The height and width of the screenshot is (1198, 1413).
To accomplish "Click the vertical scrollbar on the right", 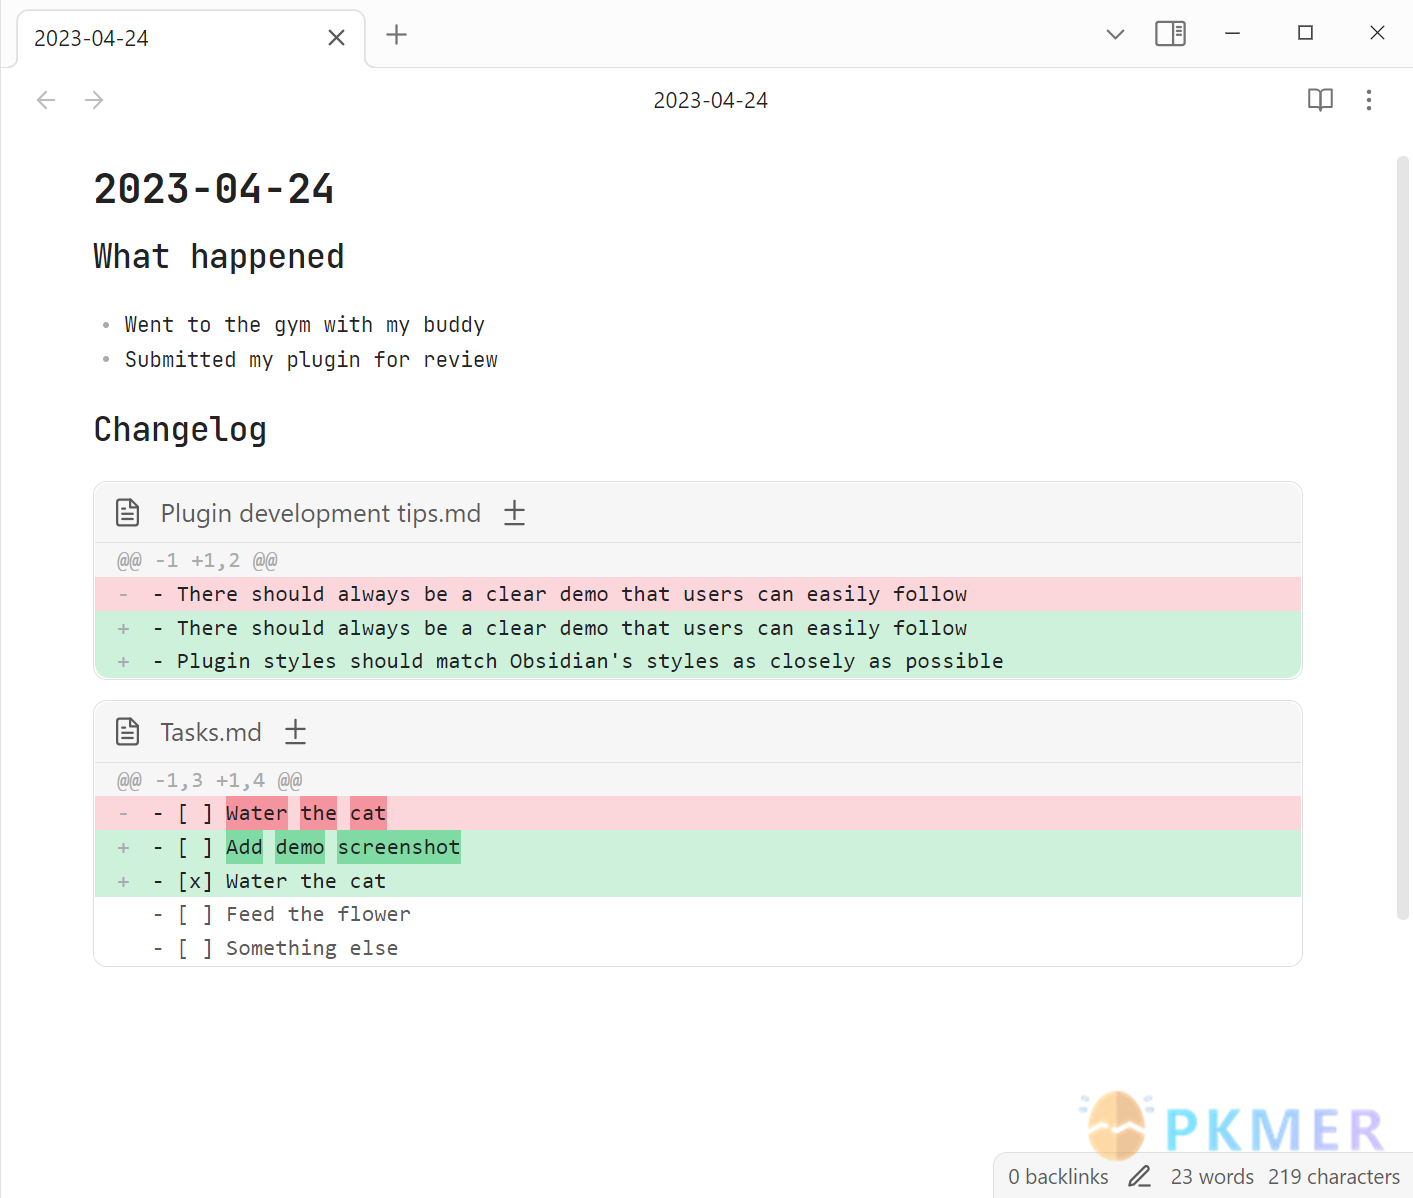I will point(1403,538).
